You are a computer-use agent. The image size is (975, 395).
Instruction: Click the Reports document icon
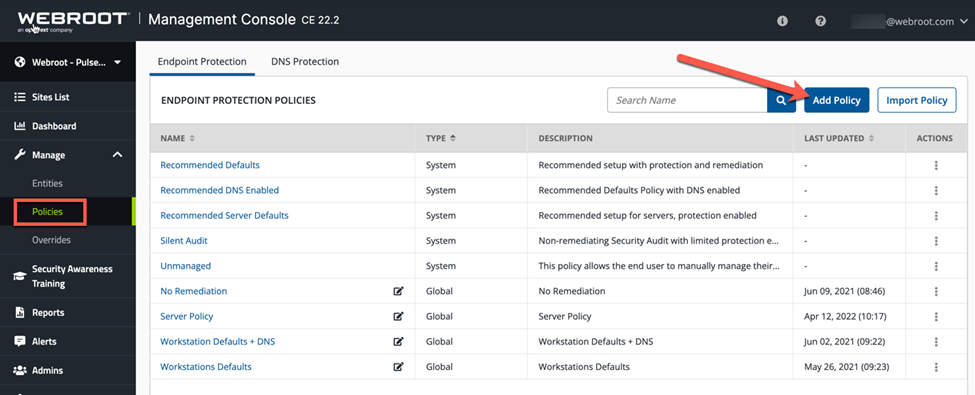19,312
